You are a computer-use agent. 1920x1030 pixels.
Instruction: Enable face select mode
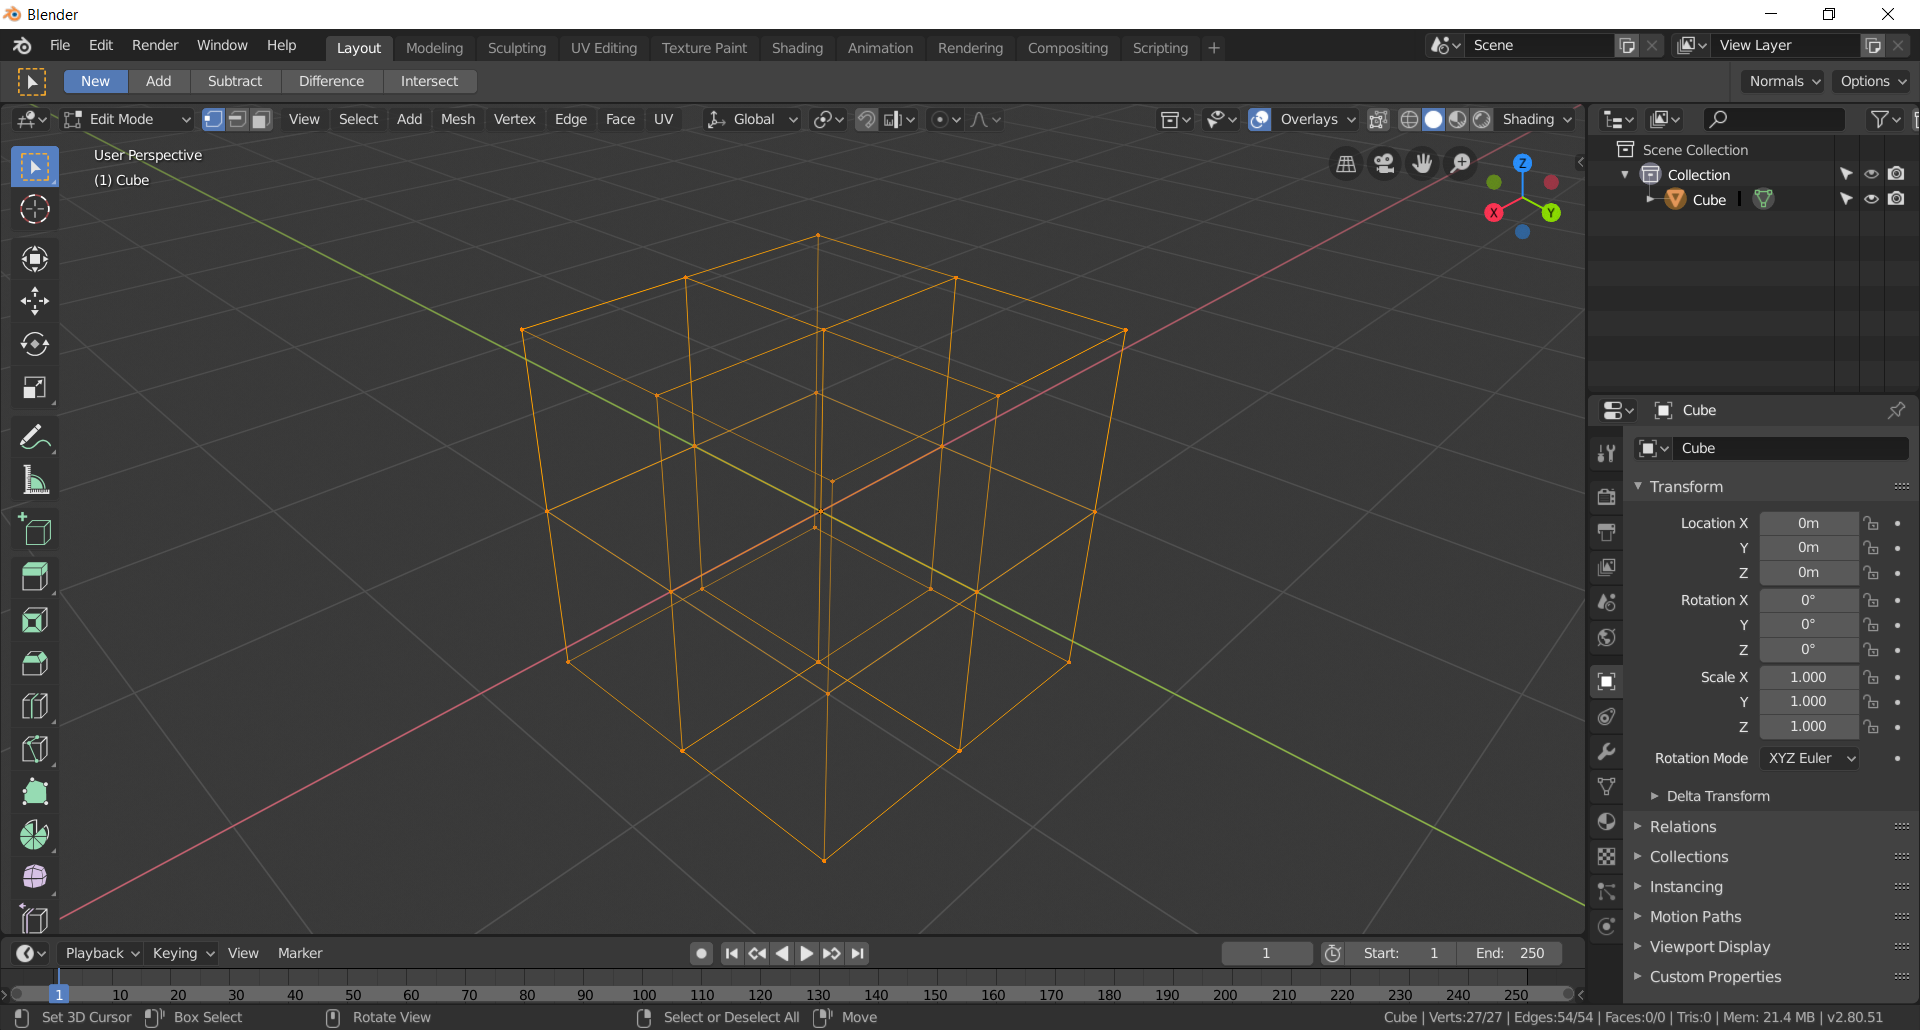click(x=261, y=119)
